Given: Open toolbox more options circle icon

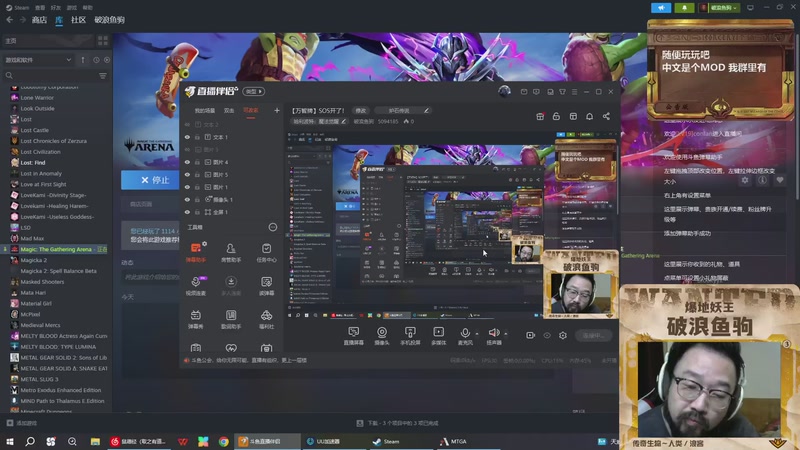Looking at the screenshot, I should (273, 227).
